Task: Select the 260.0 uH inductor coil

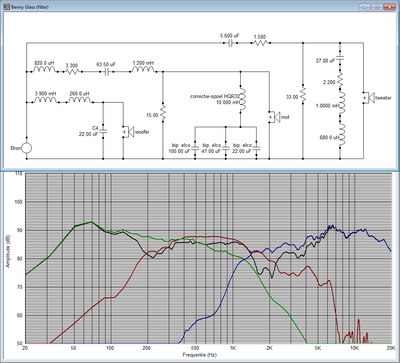Action: [79, 100]
